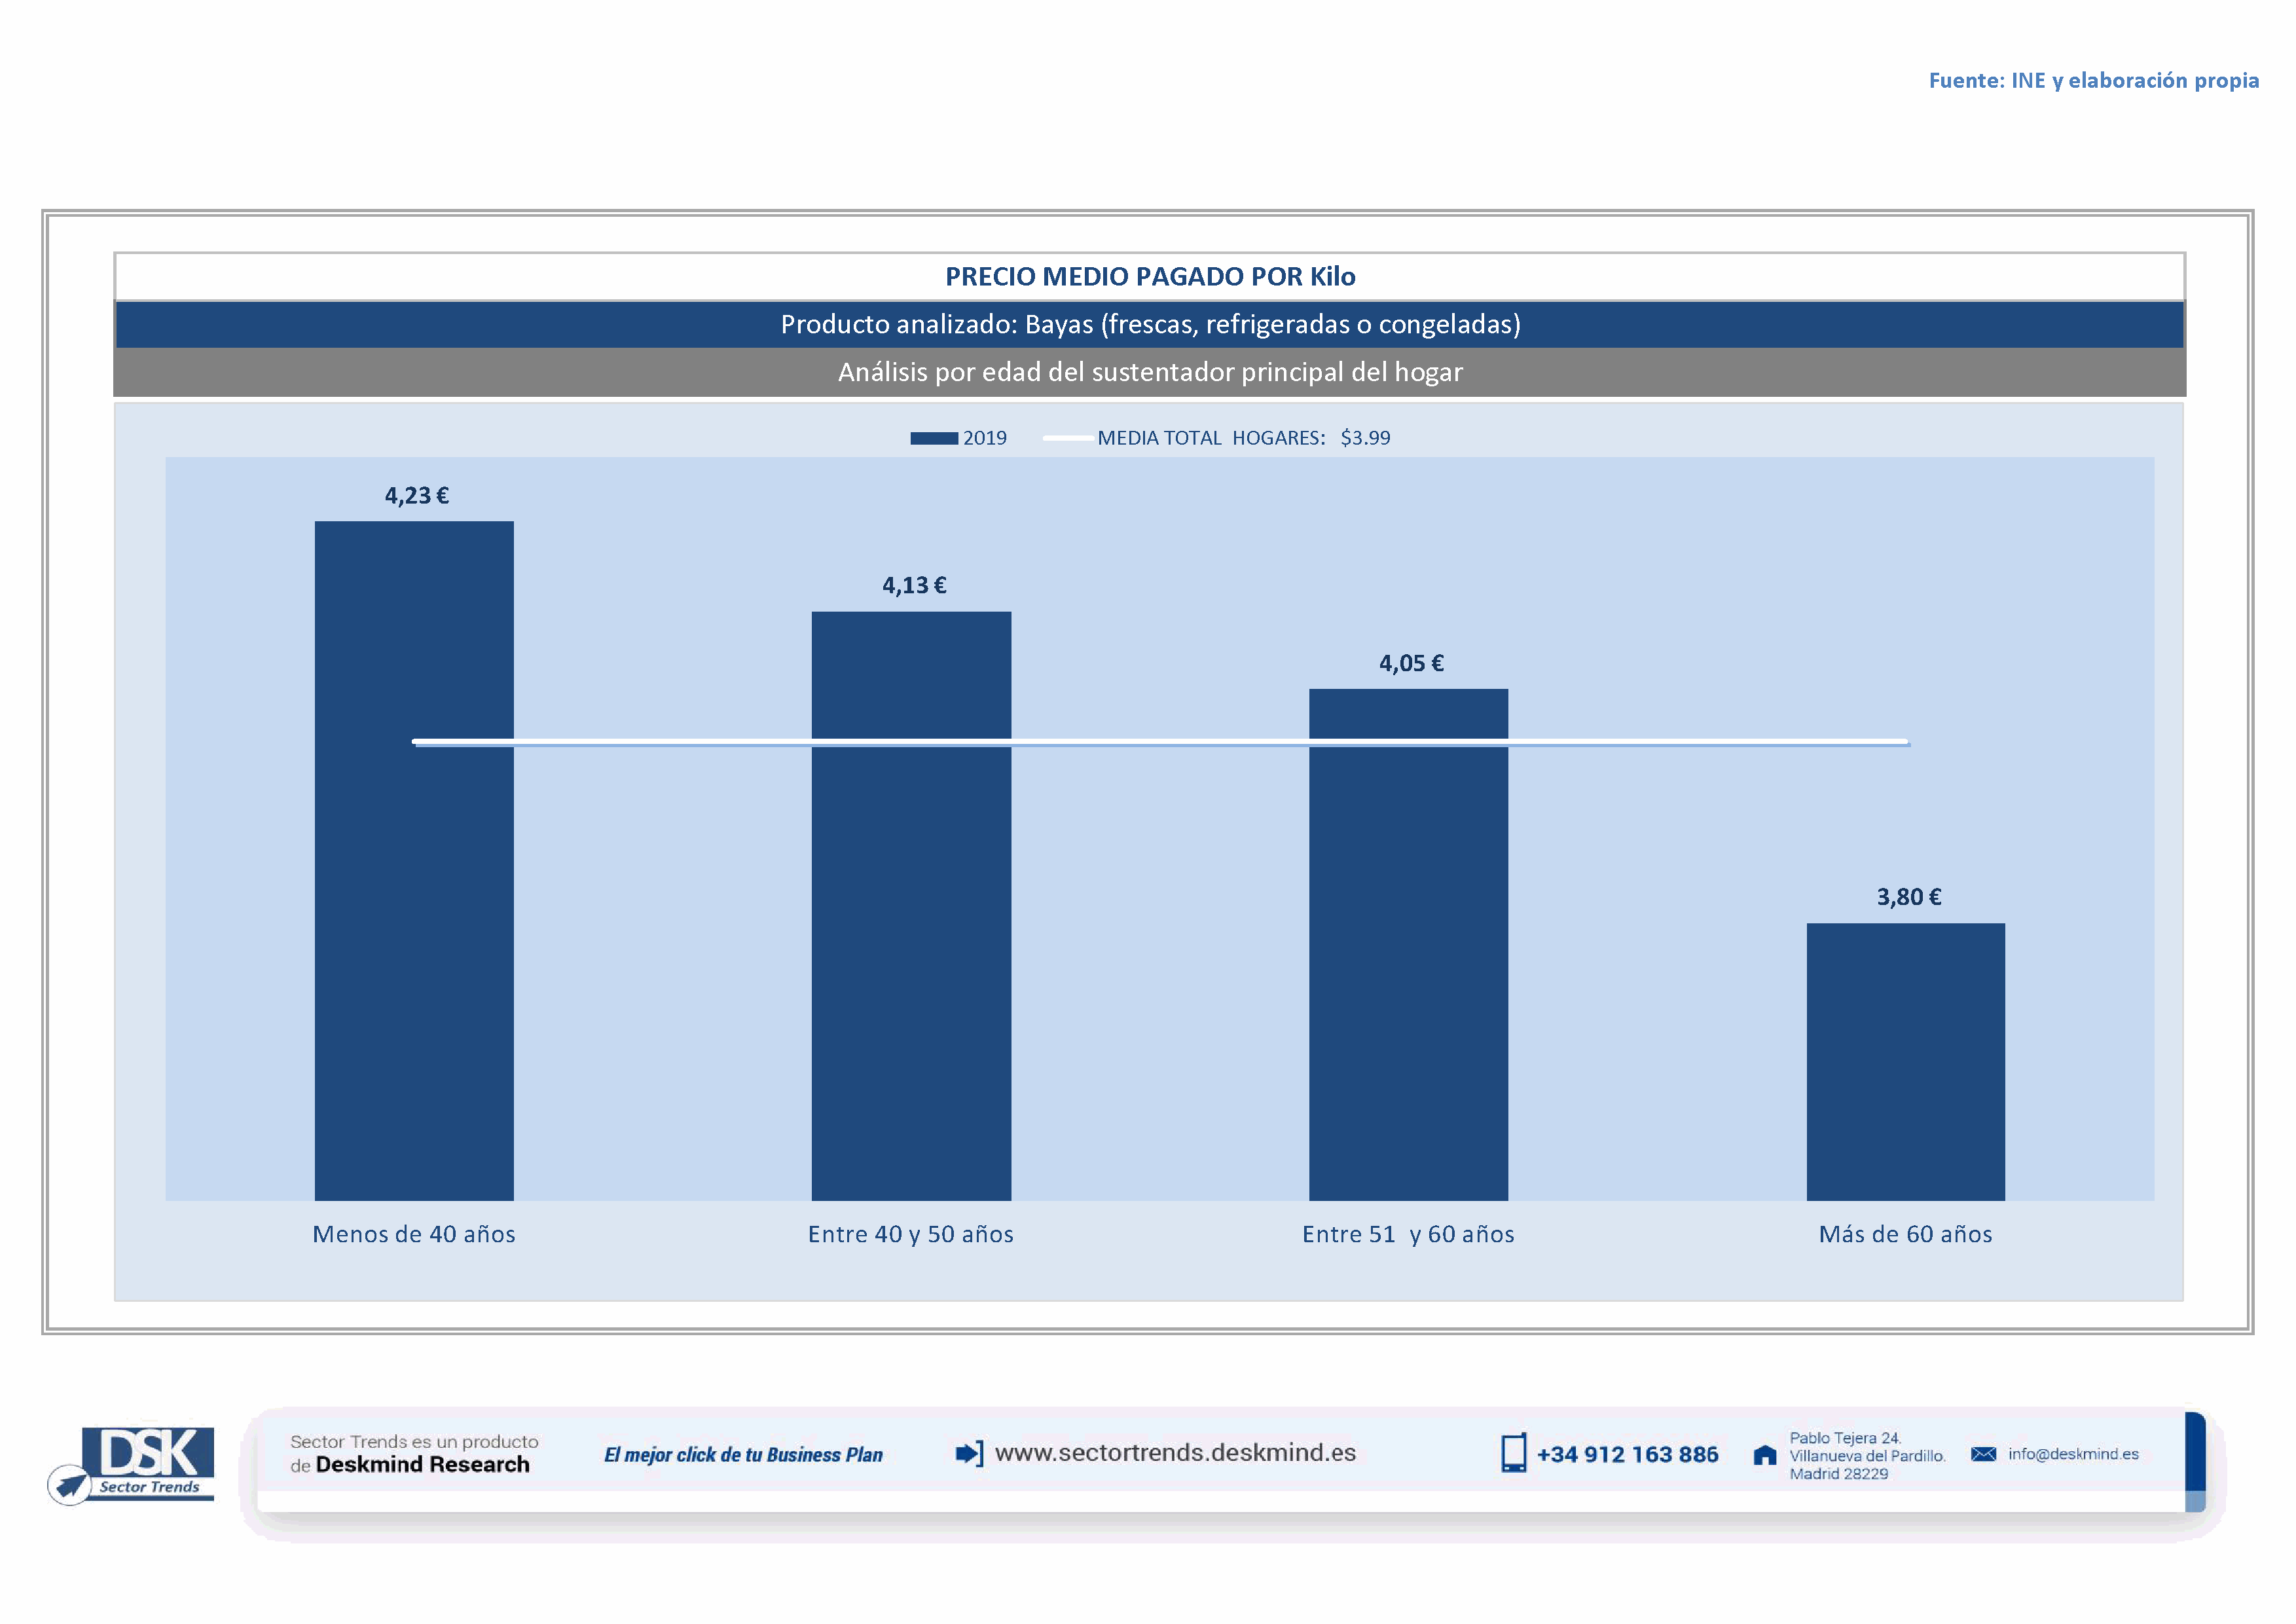Image resolution: width=2296 pixels, height=1624 pixels.
Task: Click the envelope email icon
Action: [x=1983, y=1454]
